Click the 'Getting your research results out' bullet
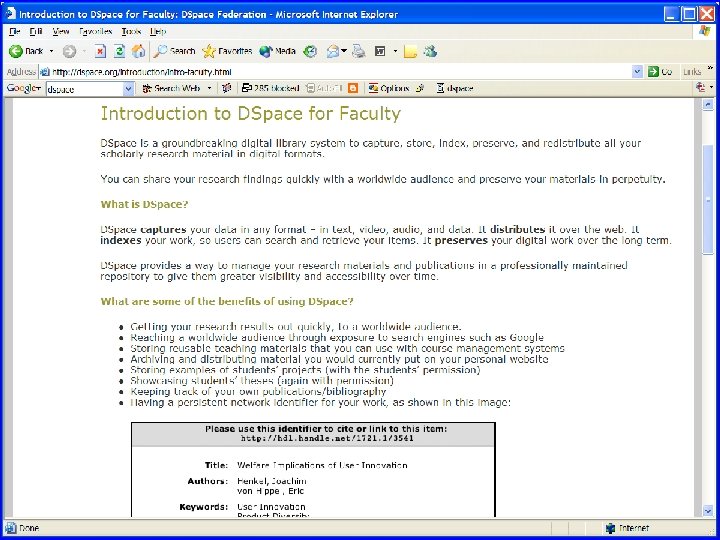This screenshot has height=540, width=720. click(295, 326)
